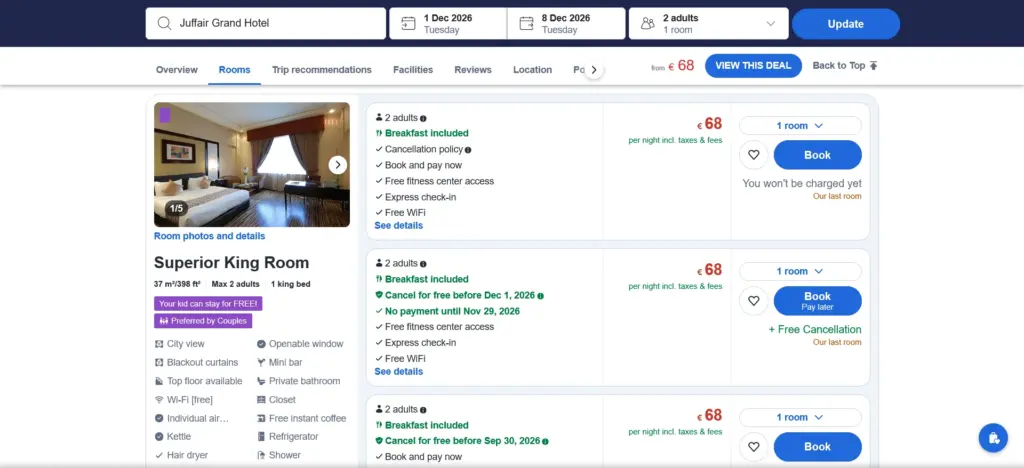This screenshot has width=1024, height=468.
Task: Click the up-arrow icon beside Back to Top
Action: point(874,65)
